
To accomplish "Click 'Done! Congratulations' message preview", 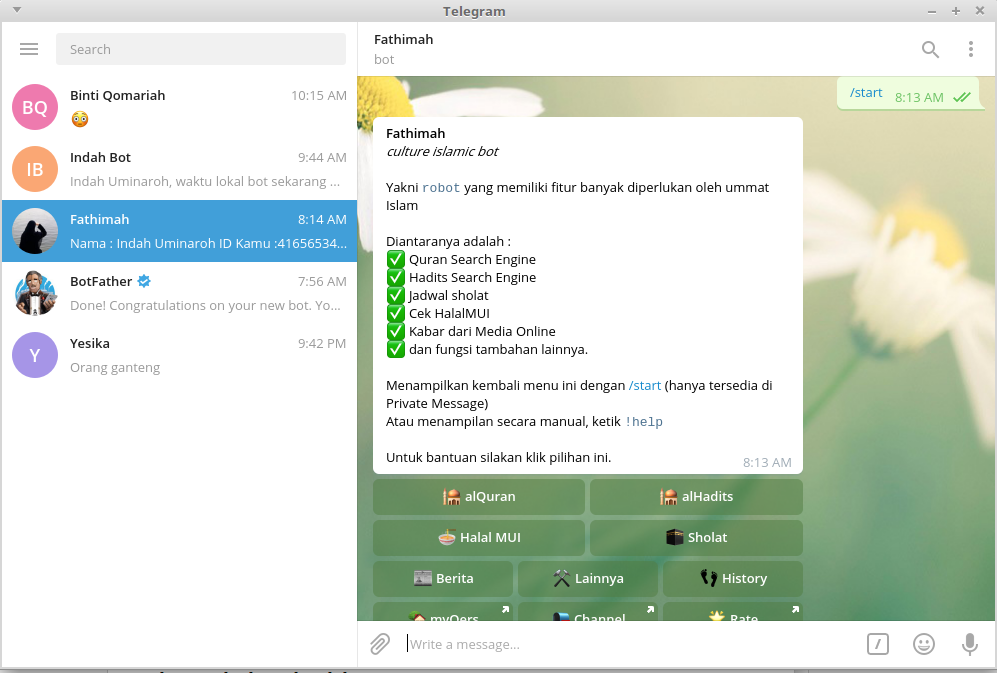I will coord(205,305).
